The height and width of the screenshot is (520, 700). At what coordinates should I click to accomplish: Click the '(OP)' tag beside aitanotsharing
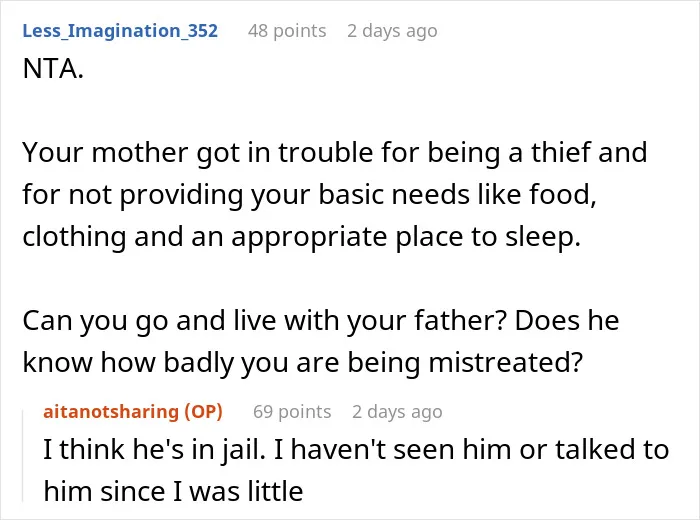[x=203, y=411]
